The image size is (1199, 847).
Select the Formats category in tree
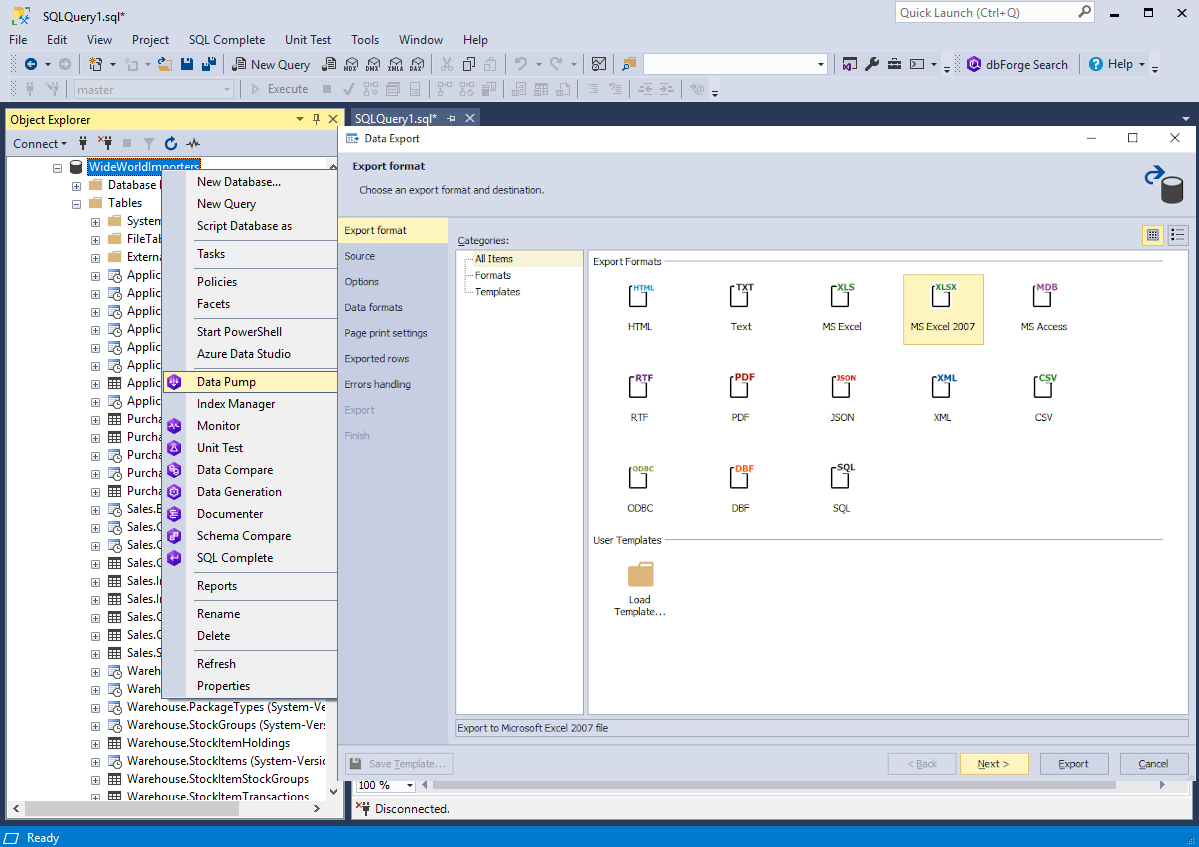point(492,275)
